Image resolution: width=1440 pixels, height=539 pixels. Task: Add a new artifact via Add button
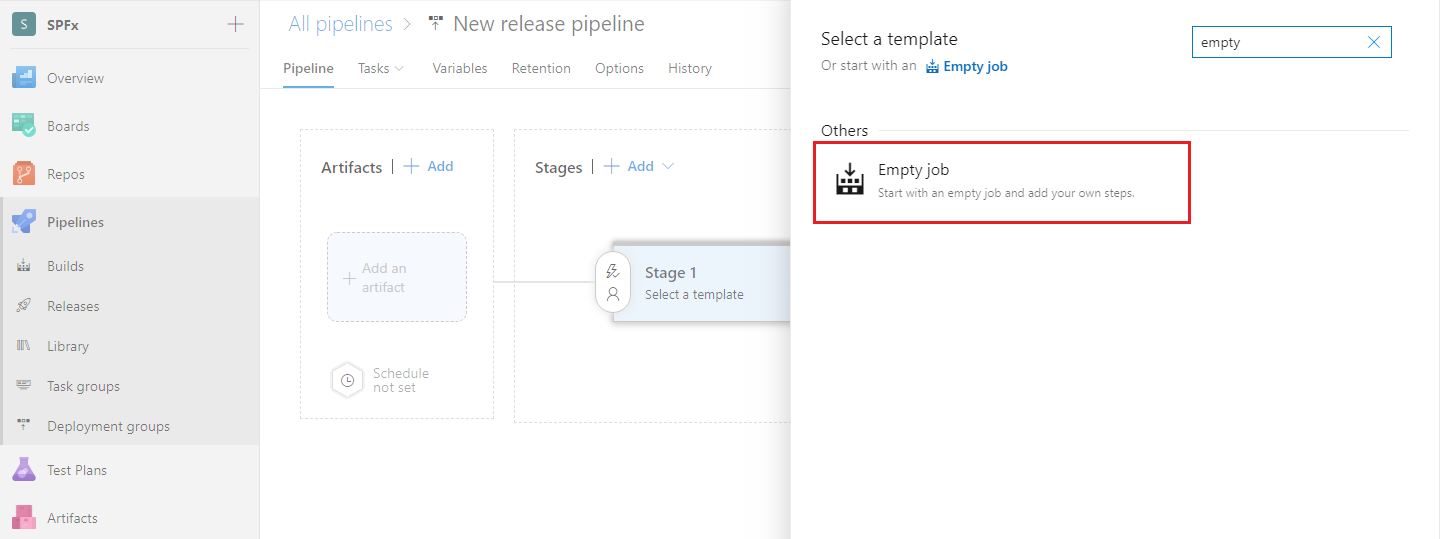(429, 167)
